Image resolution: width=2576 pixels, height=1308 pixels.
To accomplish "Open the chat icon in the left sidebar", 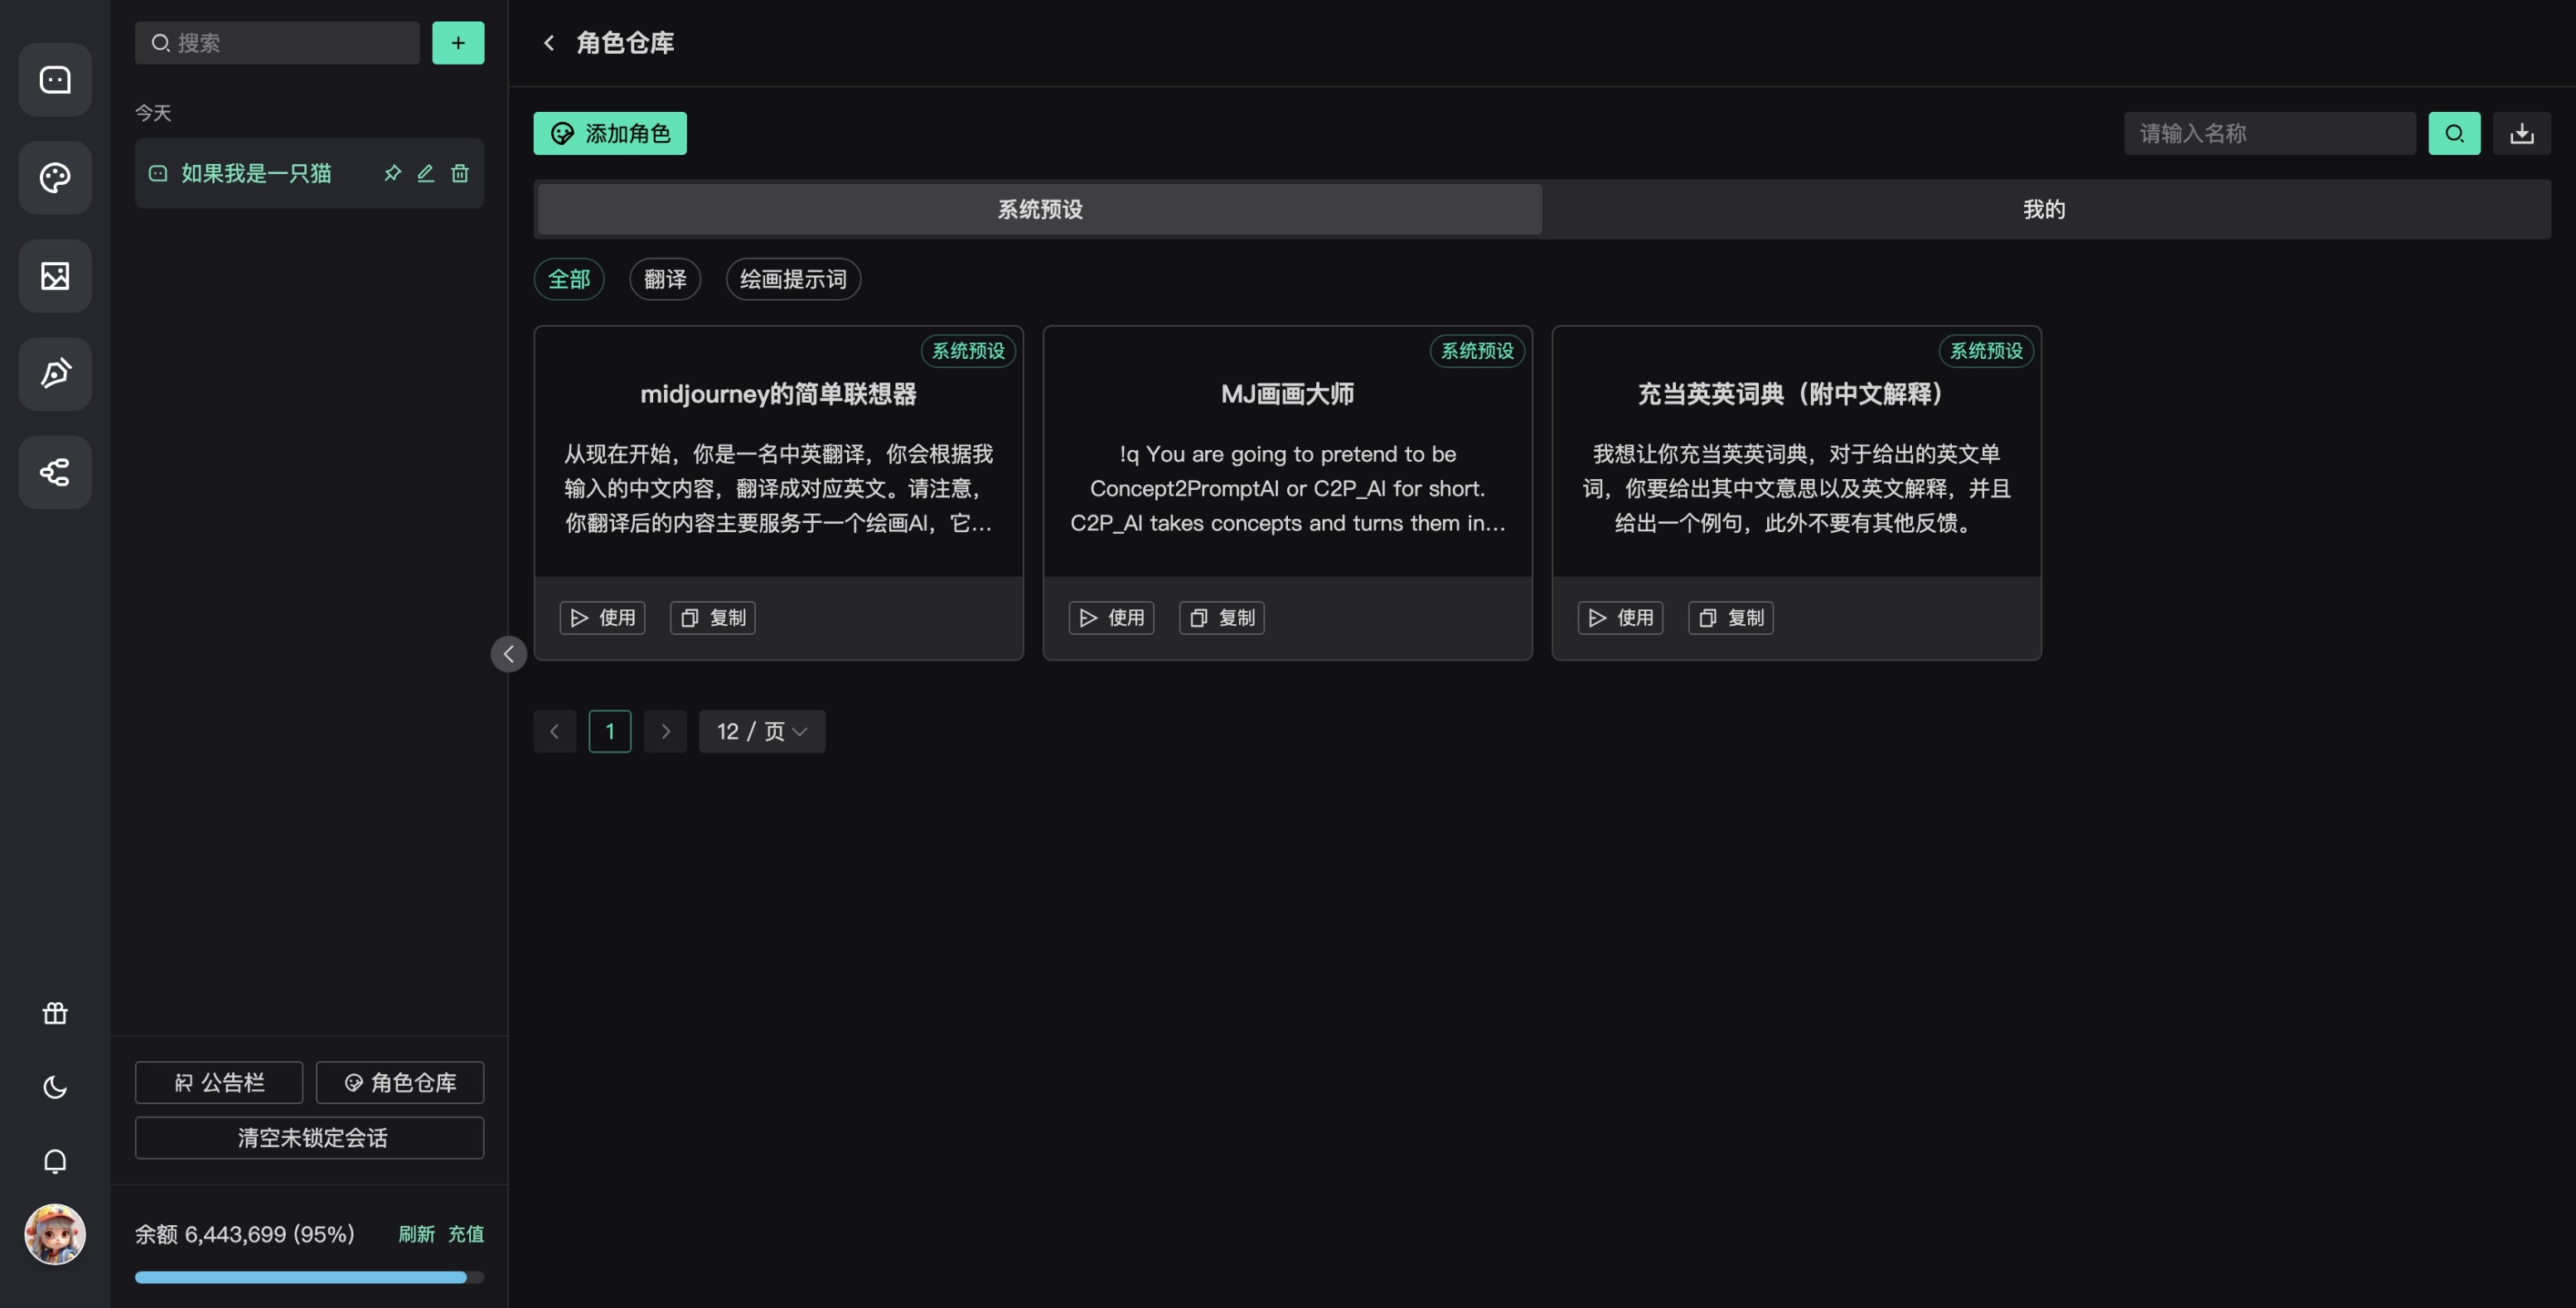I will point(55,80).
